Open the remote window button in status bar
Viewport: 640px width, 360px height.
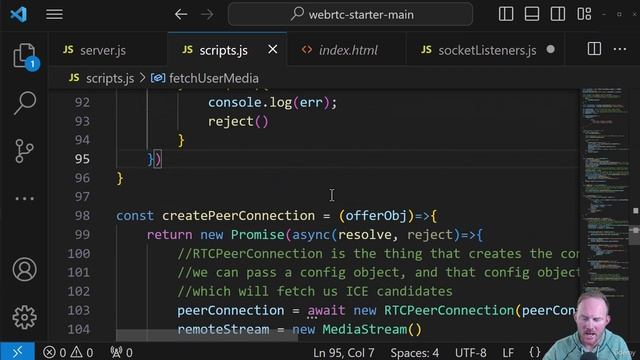click(x=17, y=352)
